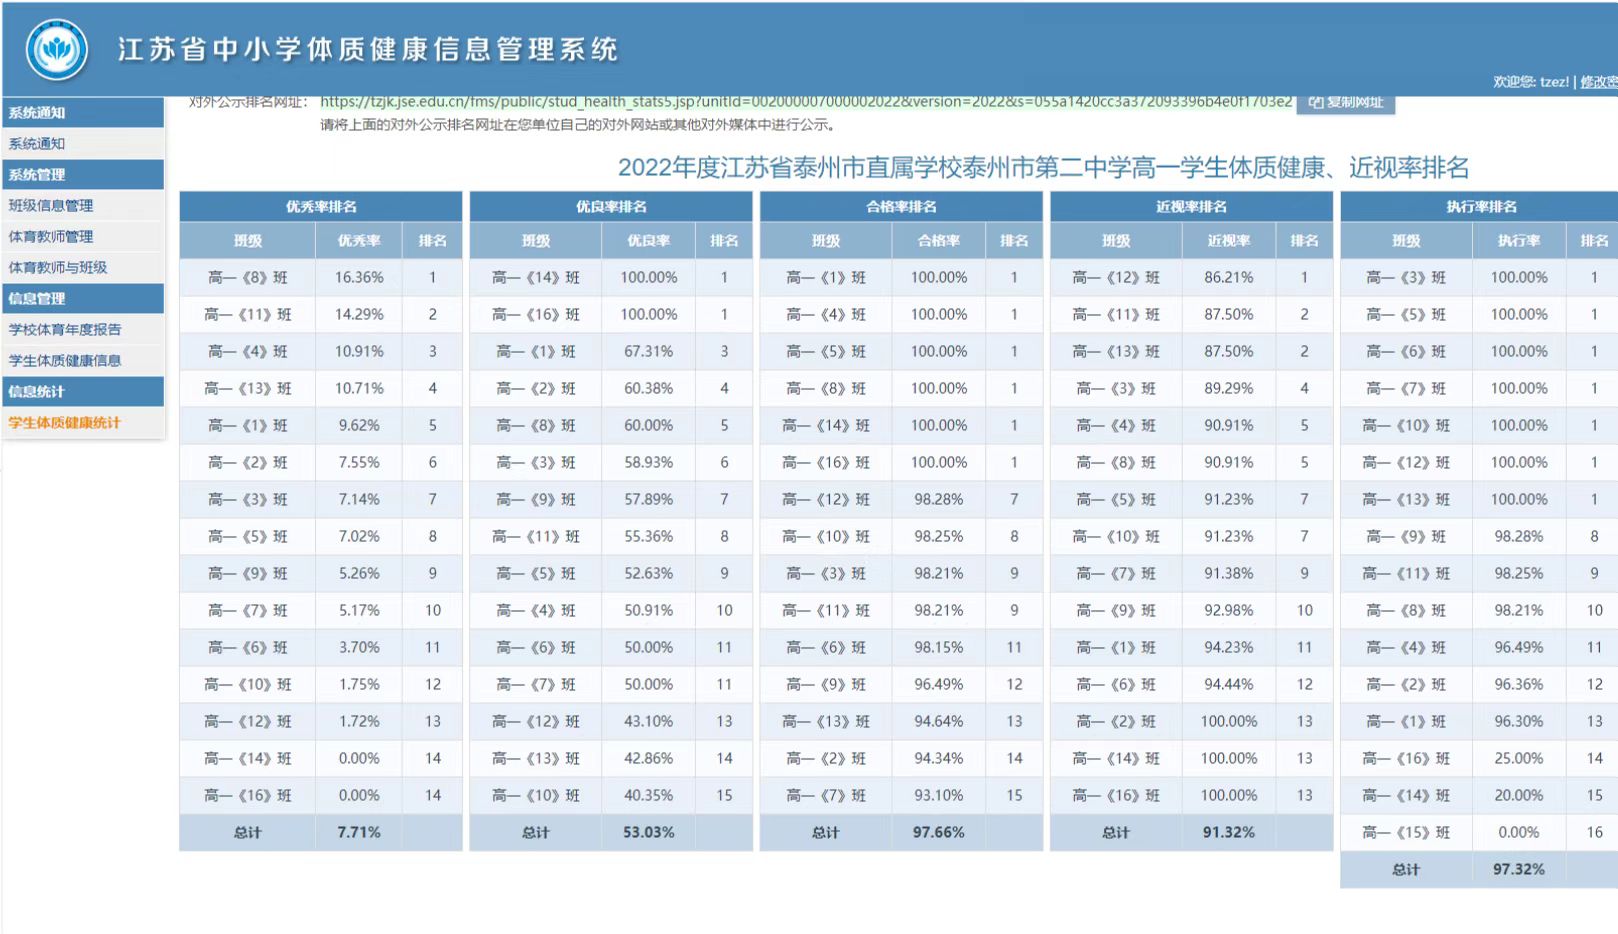Click the 92.98% myopia rate cell

tap(1229, 611)
